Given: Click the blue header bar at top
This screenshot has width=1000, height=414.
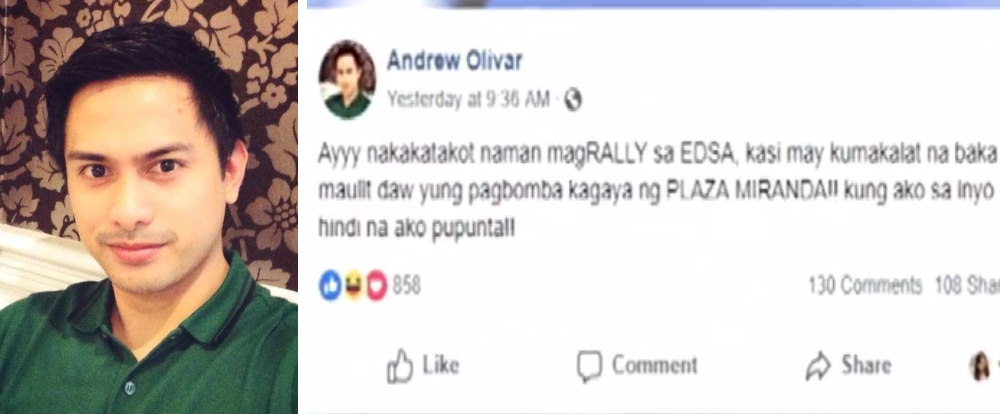Looking at the screenshot, I should (653, 4).
